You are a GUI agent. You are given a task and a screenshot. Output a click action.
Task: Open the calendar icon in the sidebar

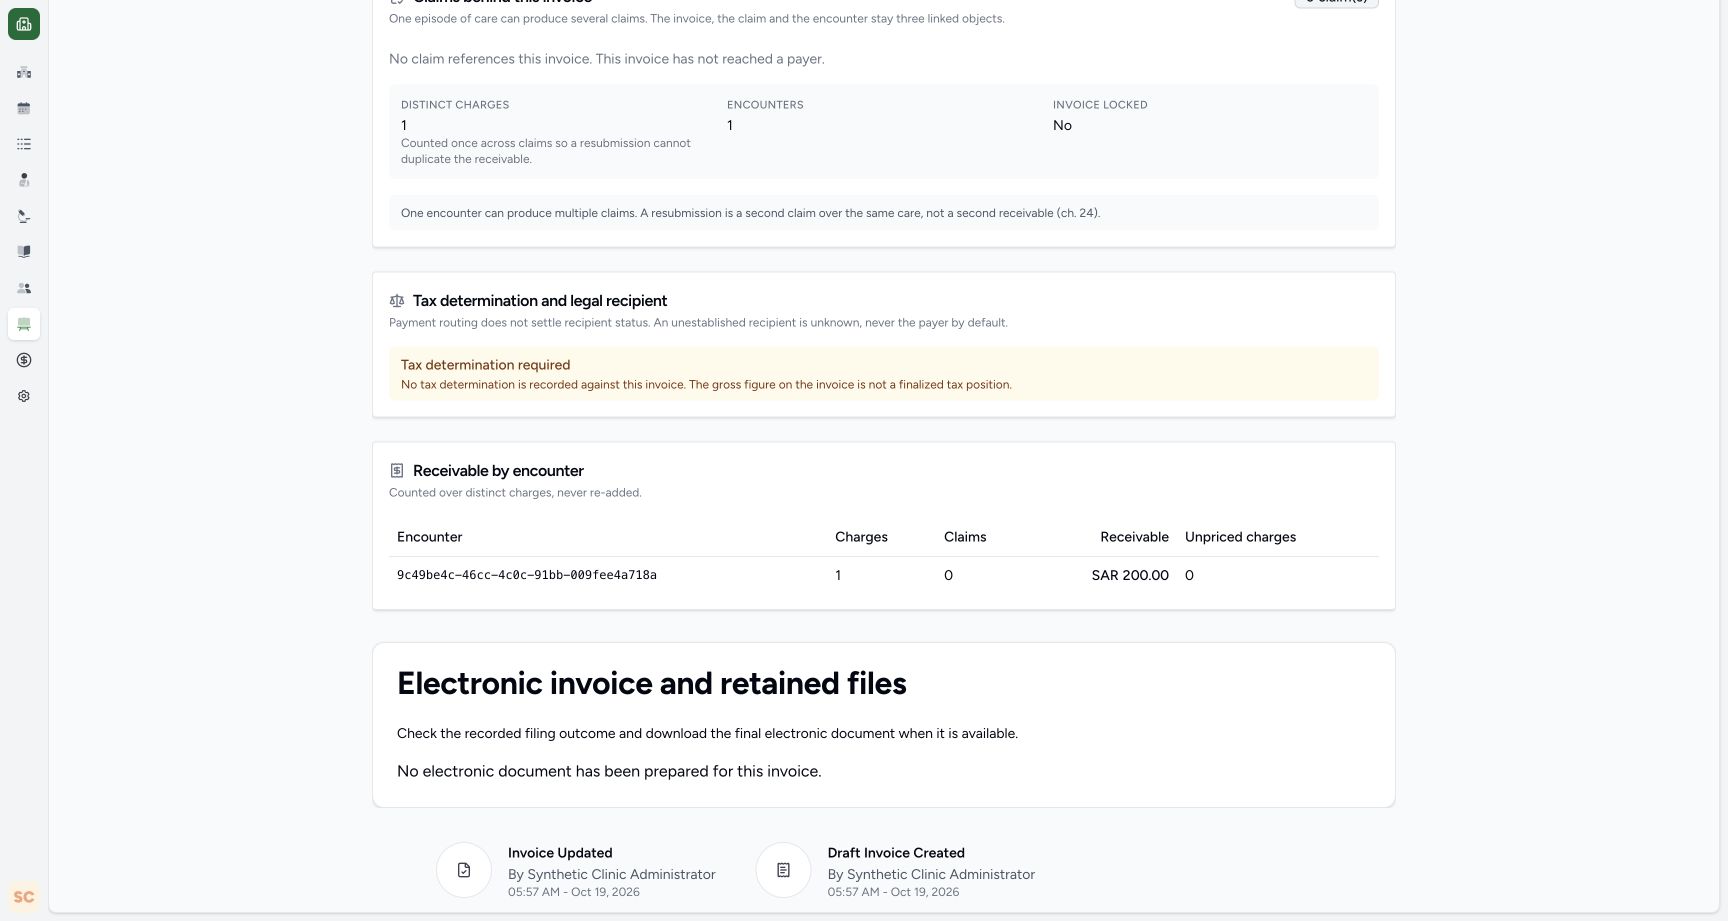[24, 108]
